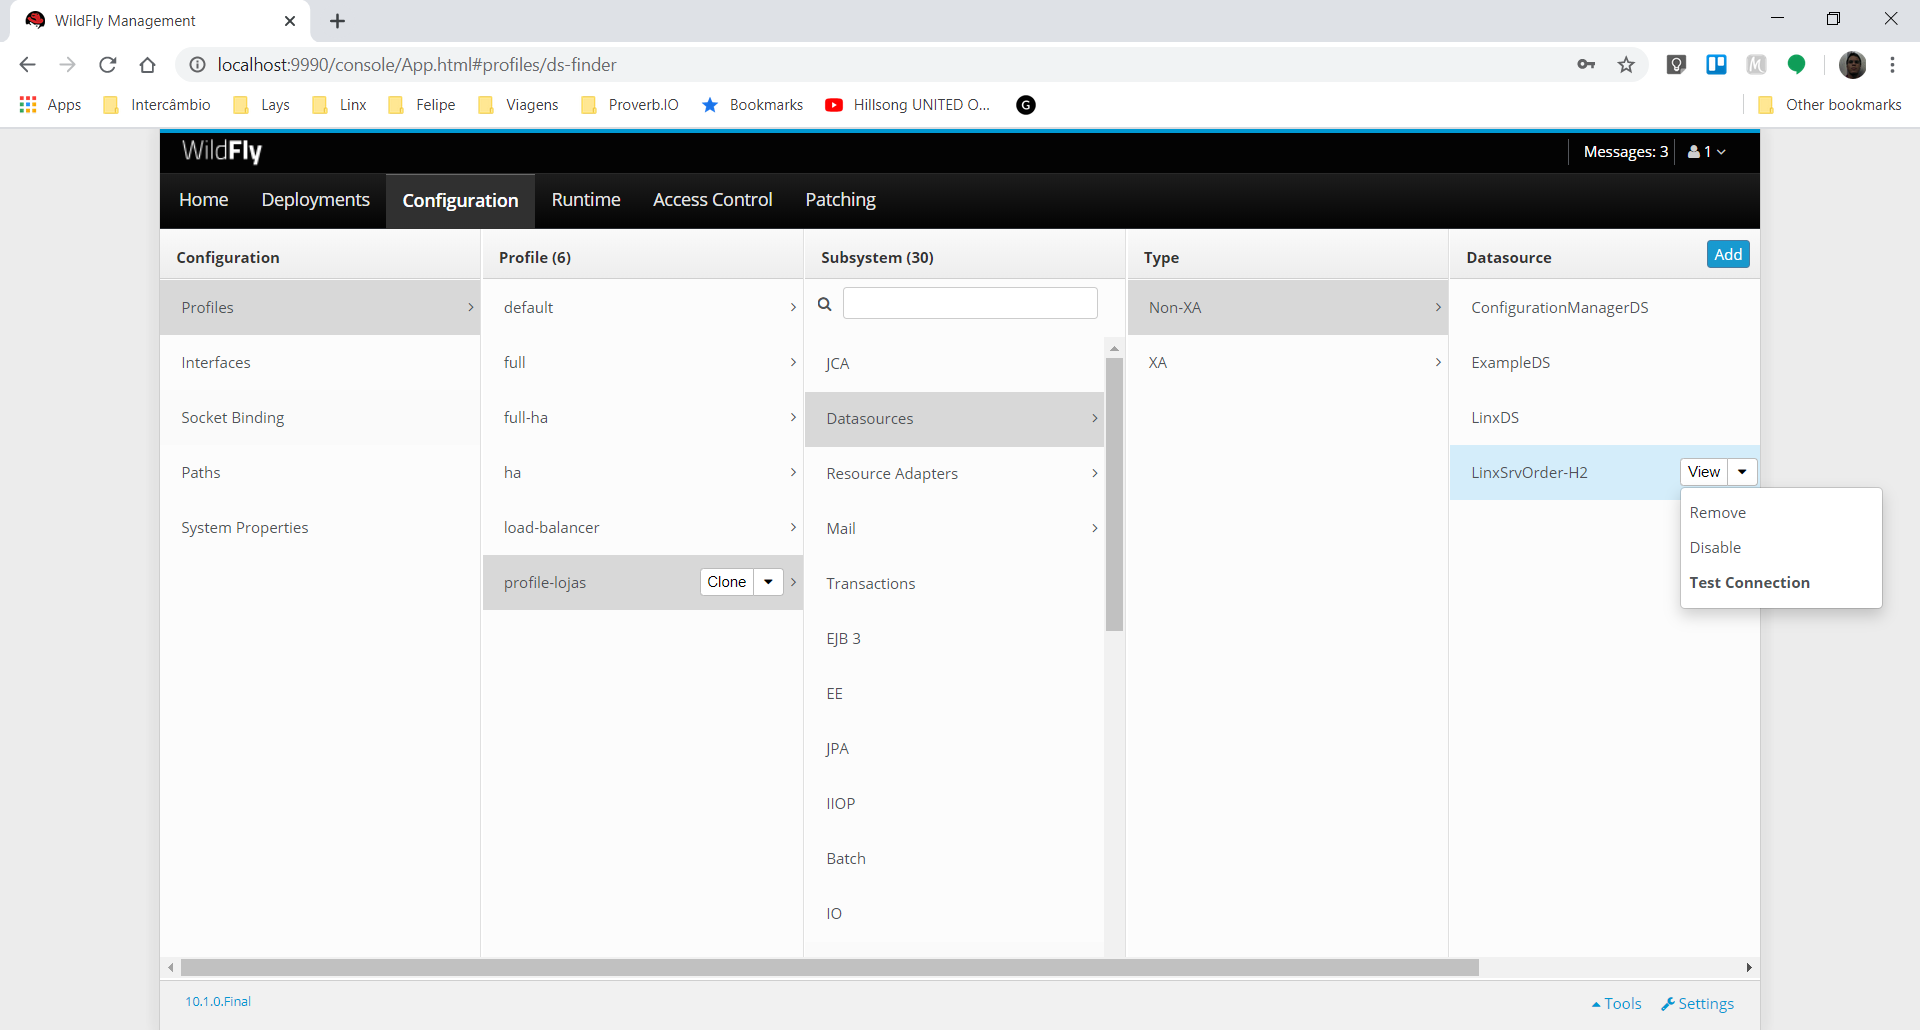
Task: Focus the Subsystem filter input field
Action: coord(970,304)
